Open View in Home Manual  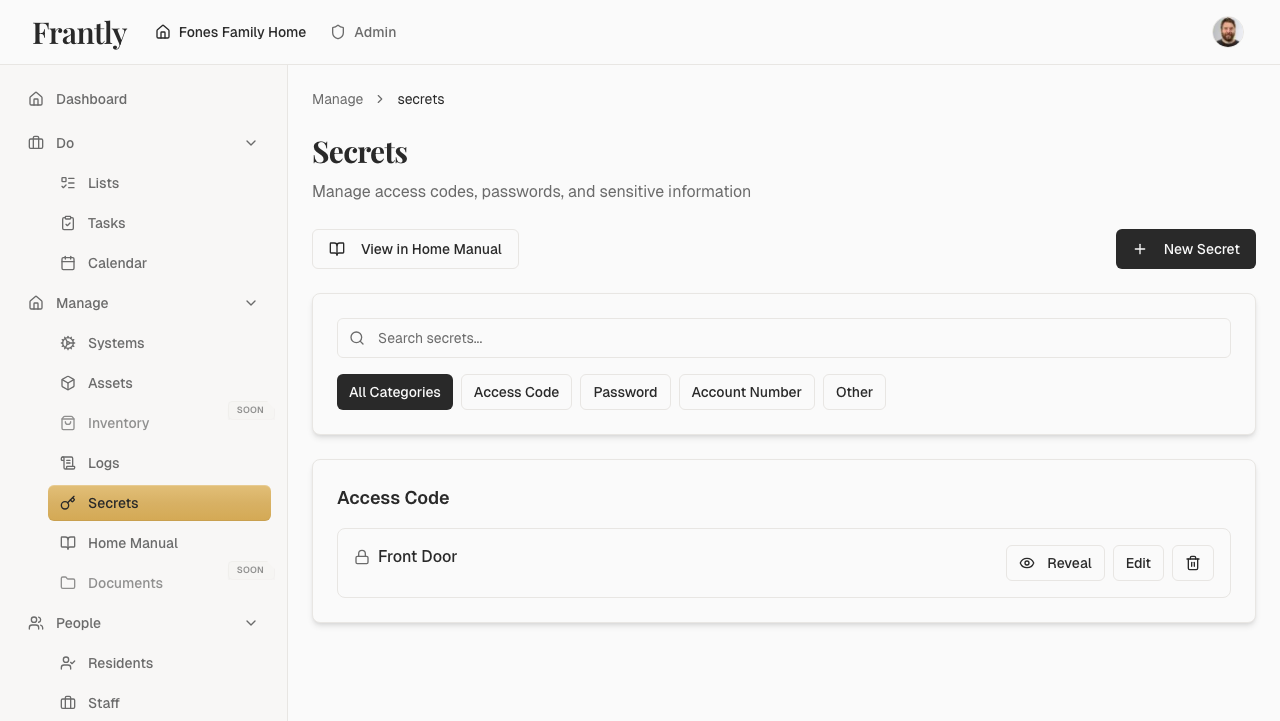pyautogui.click(x=415, y=249)
